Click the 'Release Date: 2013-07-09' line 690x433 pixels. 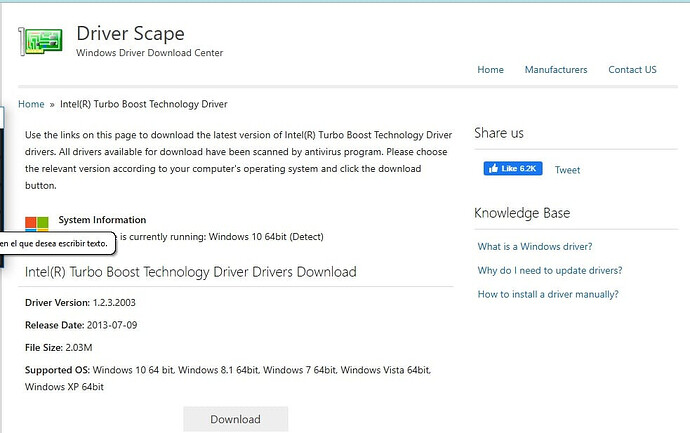pyautogui.click(x=81, y=325)
